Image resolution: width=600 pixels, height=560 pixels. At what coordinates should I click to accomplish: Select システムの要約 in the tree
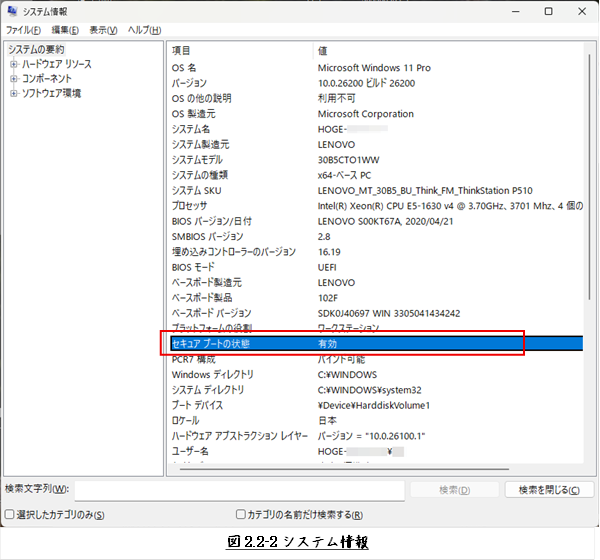pyautogui.click(x=36, y=49)
